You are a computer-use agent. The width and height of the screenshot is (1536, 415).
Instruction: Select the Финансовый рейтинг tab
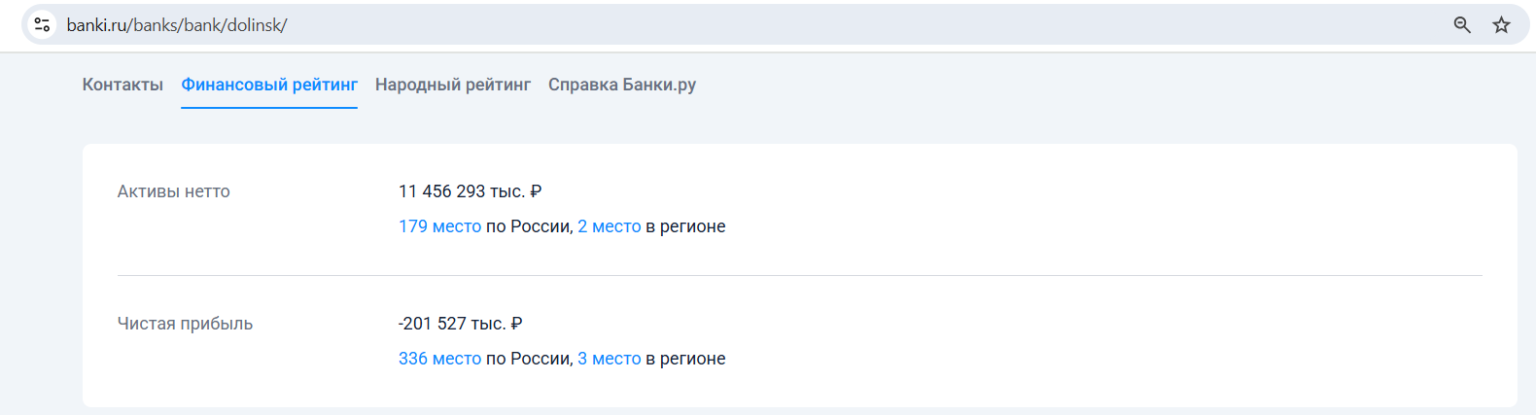(269, 85)
